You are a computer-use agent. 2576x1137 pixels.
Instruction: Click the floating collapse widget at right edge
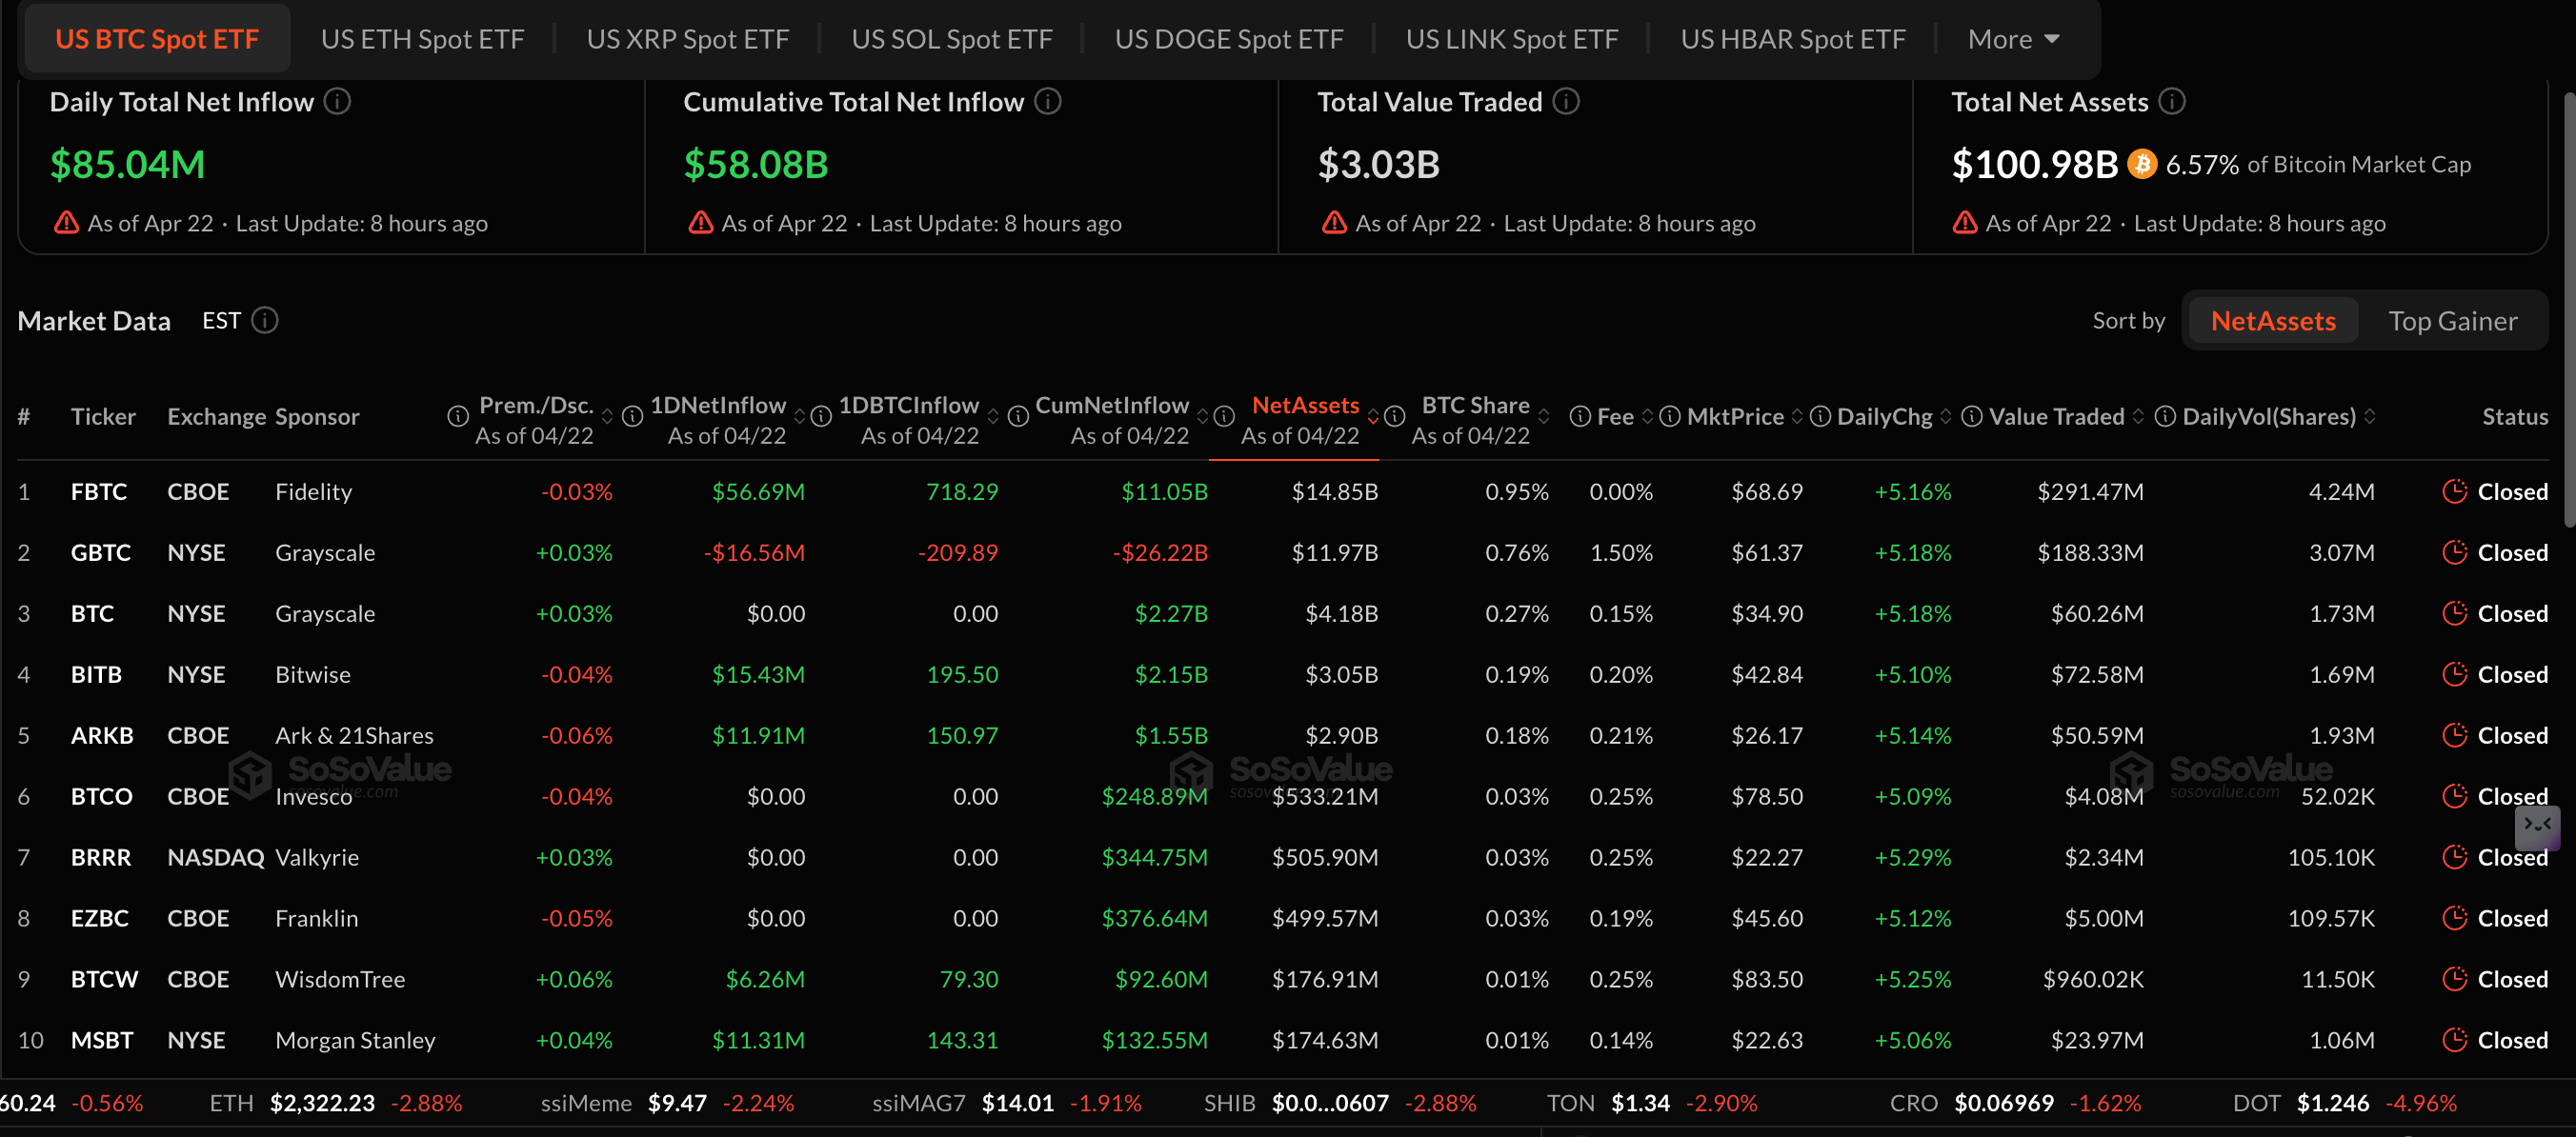tap(2537, 825)
